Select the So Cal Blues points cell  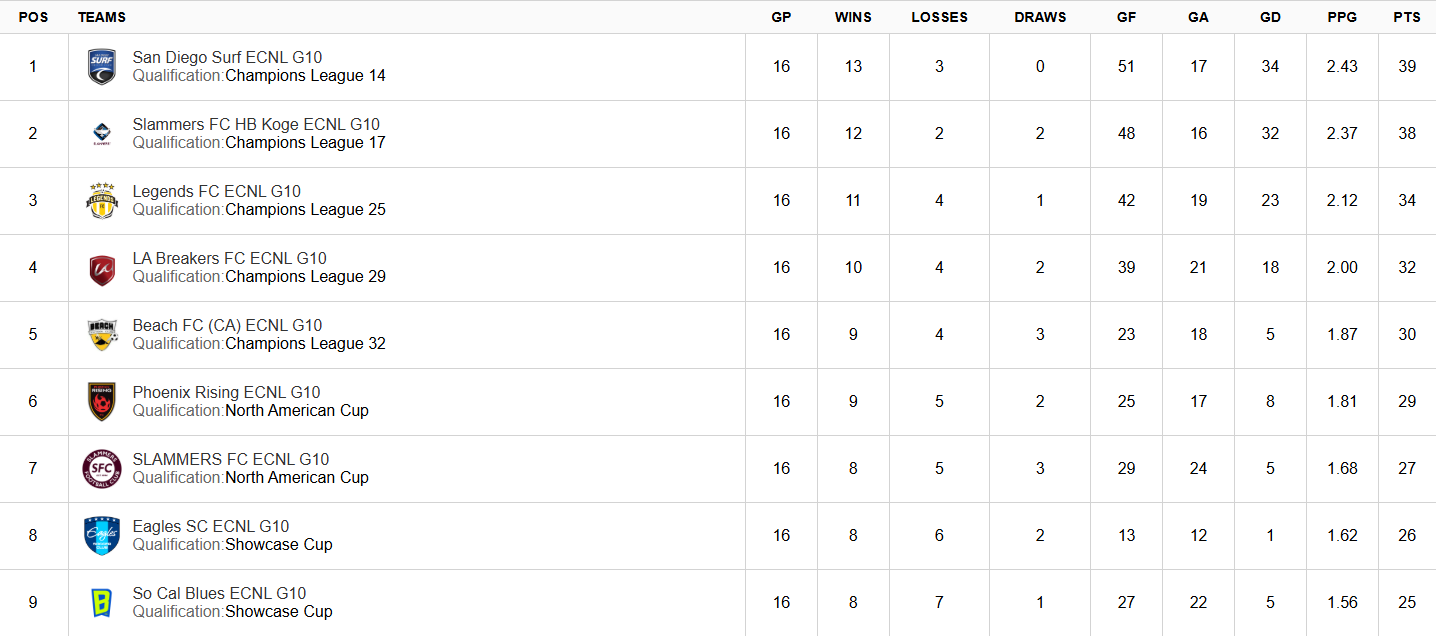[1407, 603]
